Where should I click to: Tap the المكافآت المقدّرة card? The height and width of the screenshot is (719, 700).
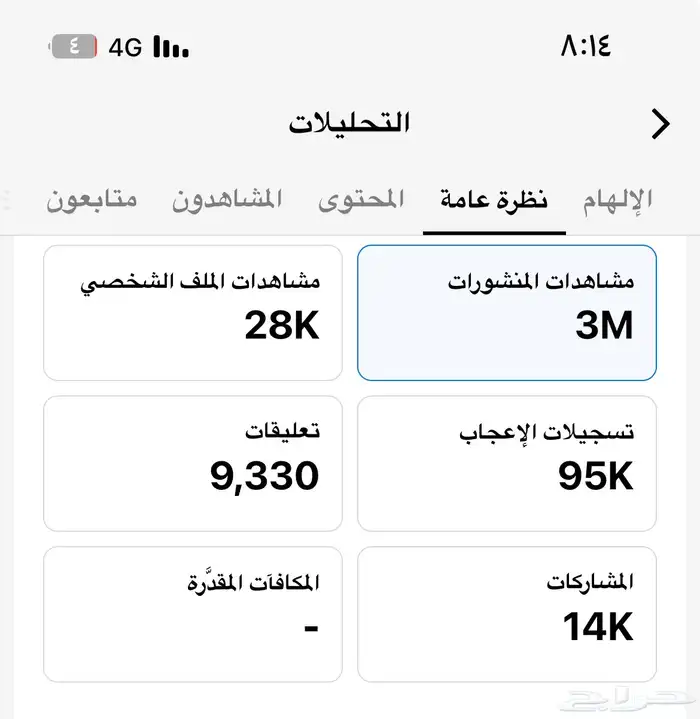(193, 613)
